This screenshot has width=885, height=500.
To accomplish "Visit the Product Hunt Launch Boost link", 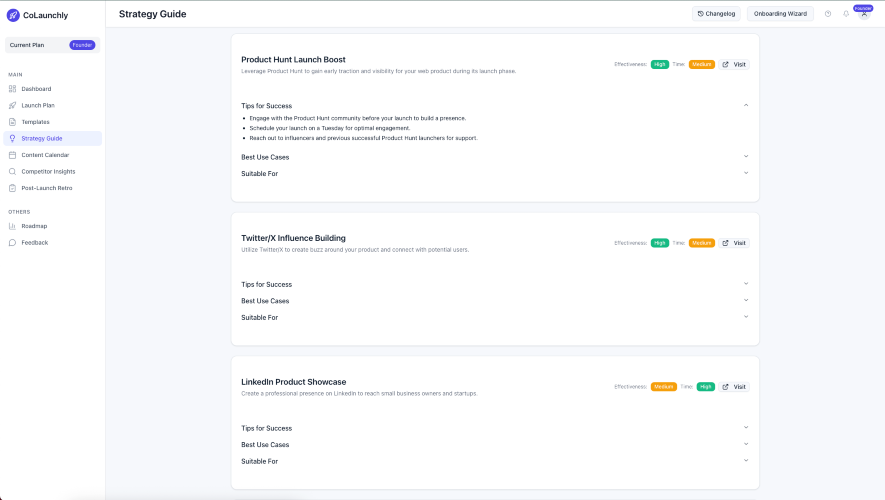I will (734, 64).
